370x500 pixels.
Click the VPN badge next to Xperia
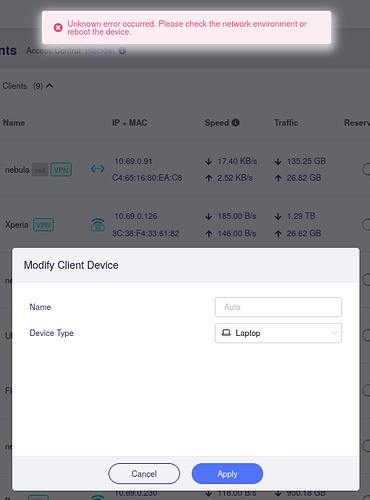pyautogui.click(x=43, y=225)
